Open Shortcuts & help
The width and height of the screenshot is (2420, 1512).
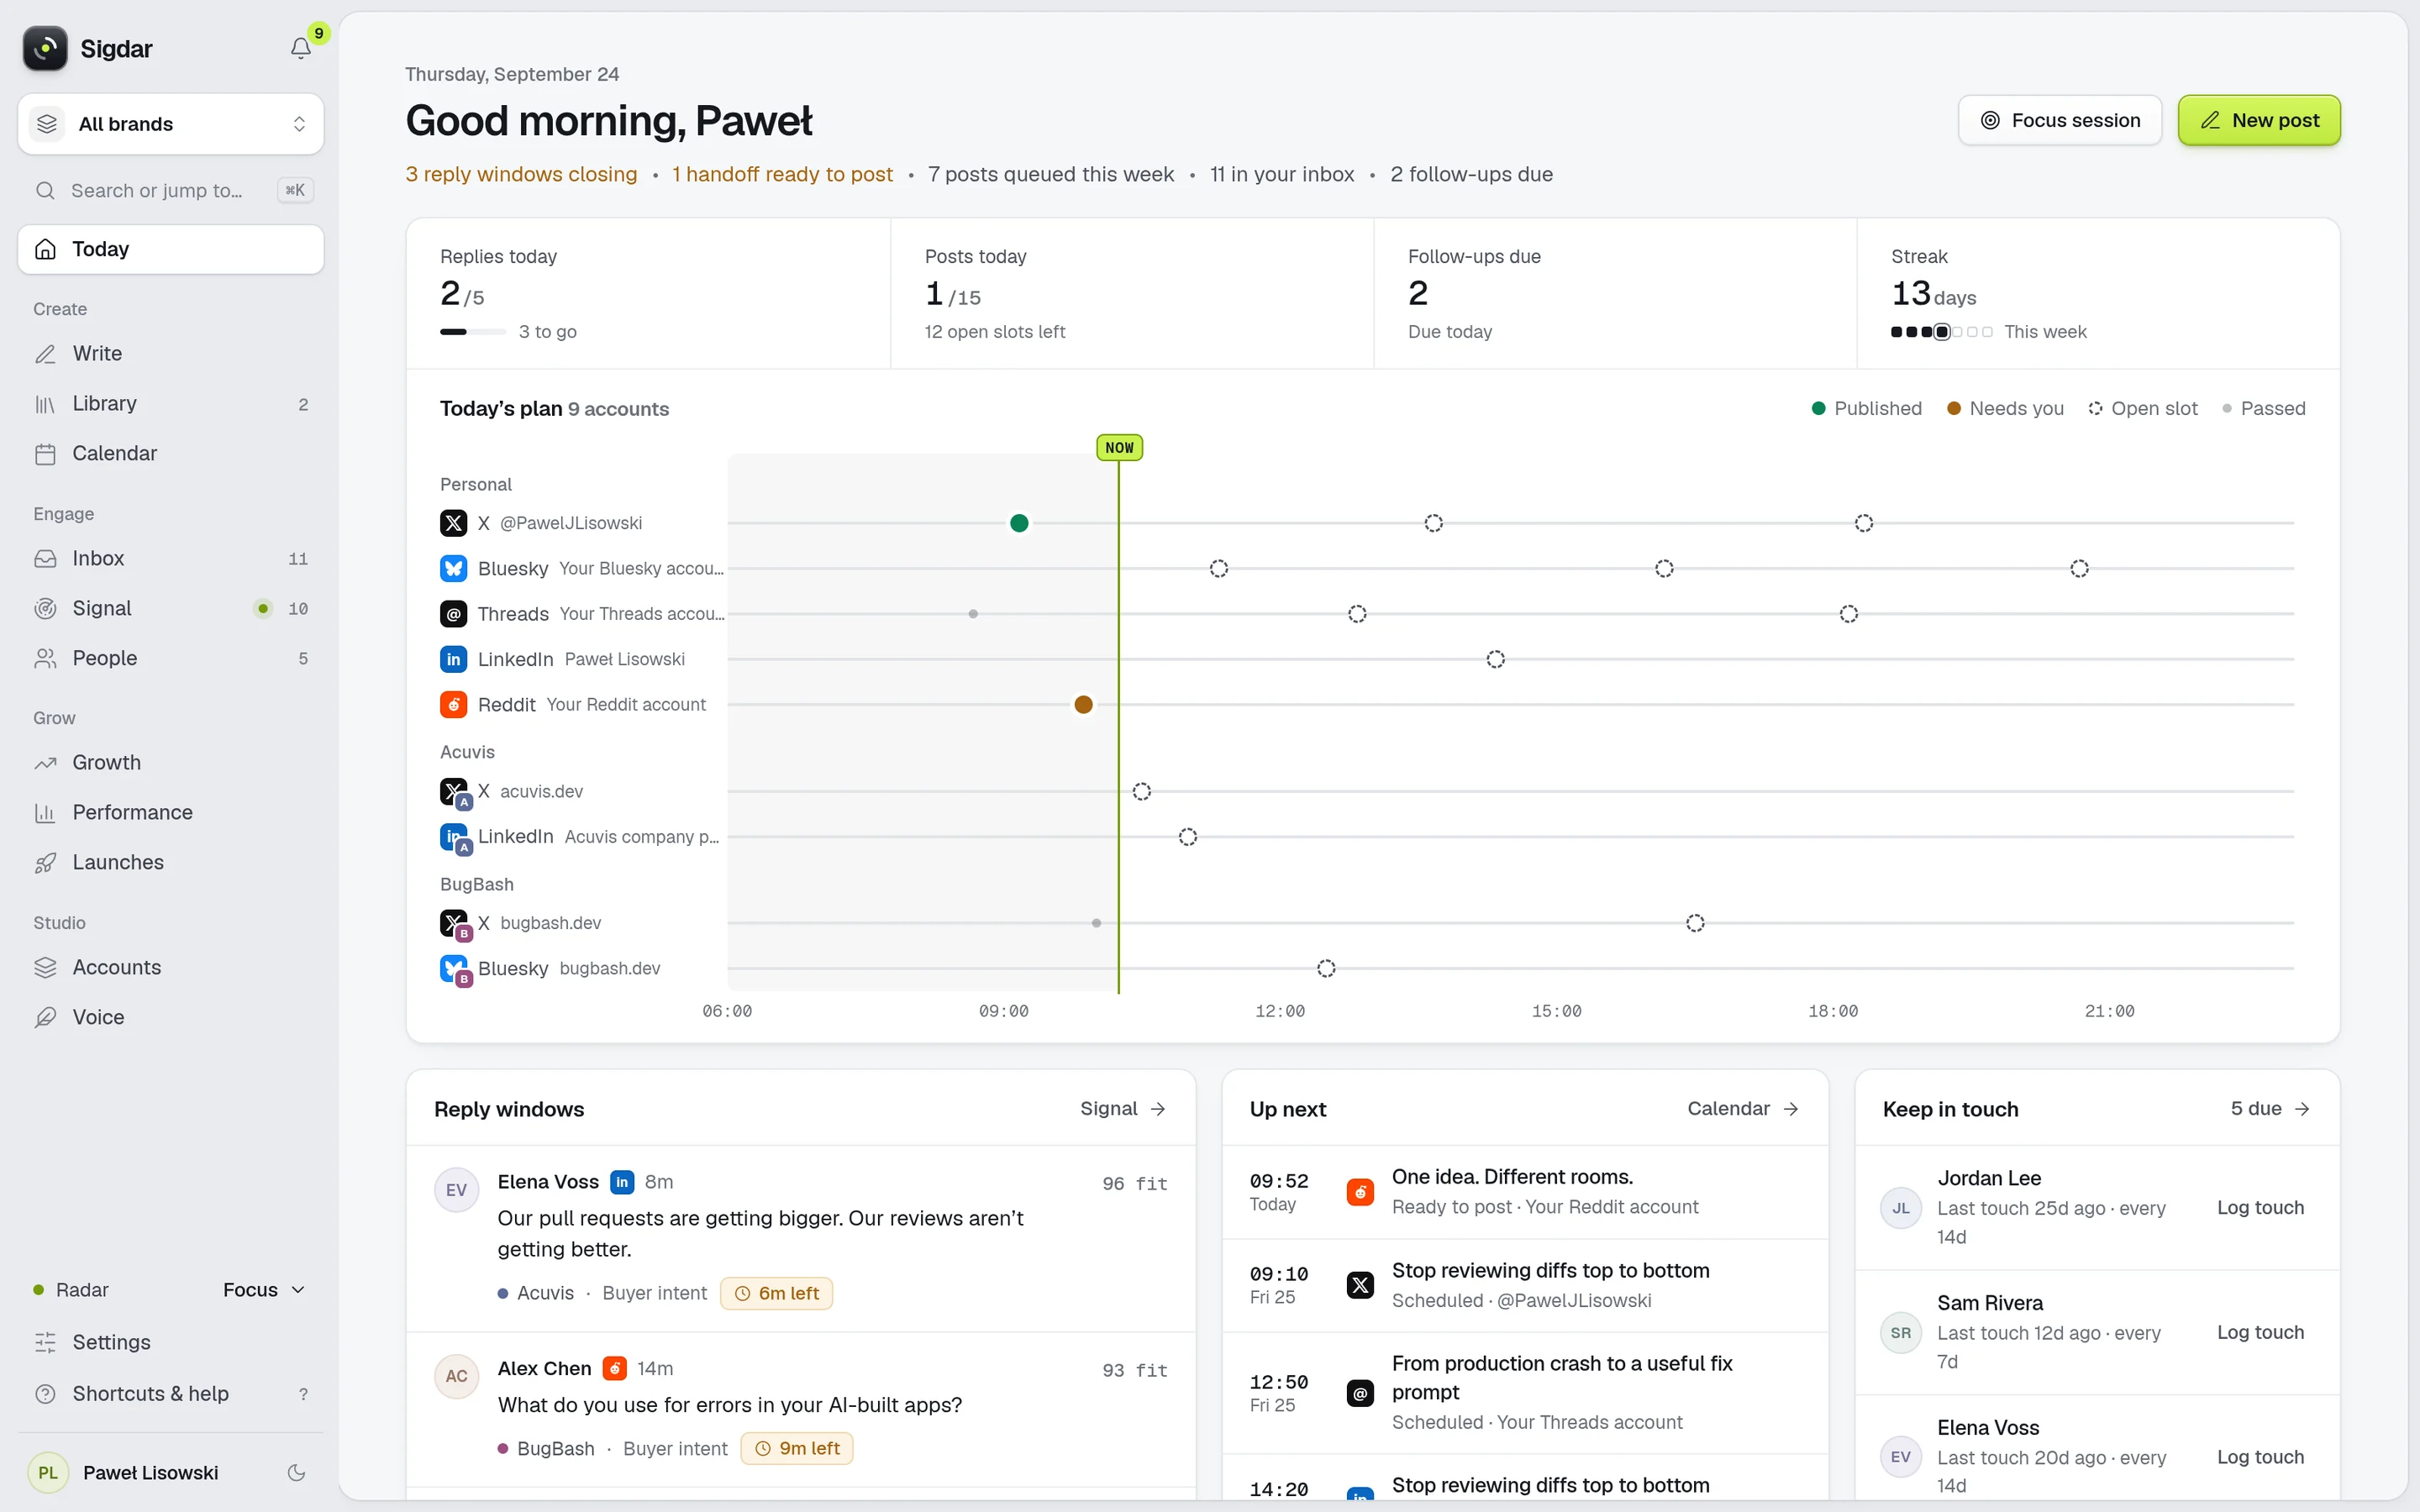tap(171, 1394)
